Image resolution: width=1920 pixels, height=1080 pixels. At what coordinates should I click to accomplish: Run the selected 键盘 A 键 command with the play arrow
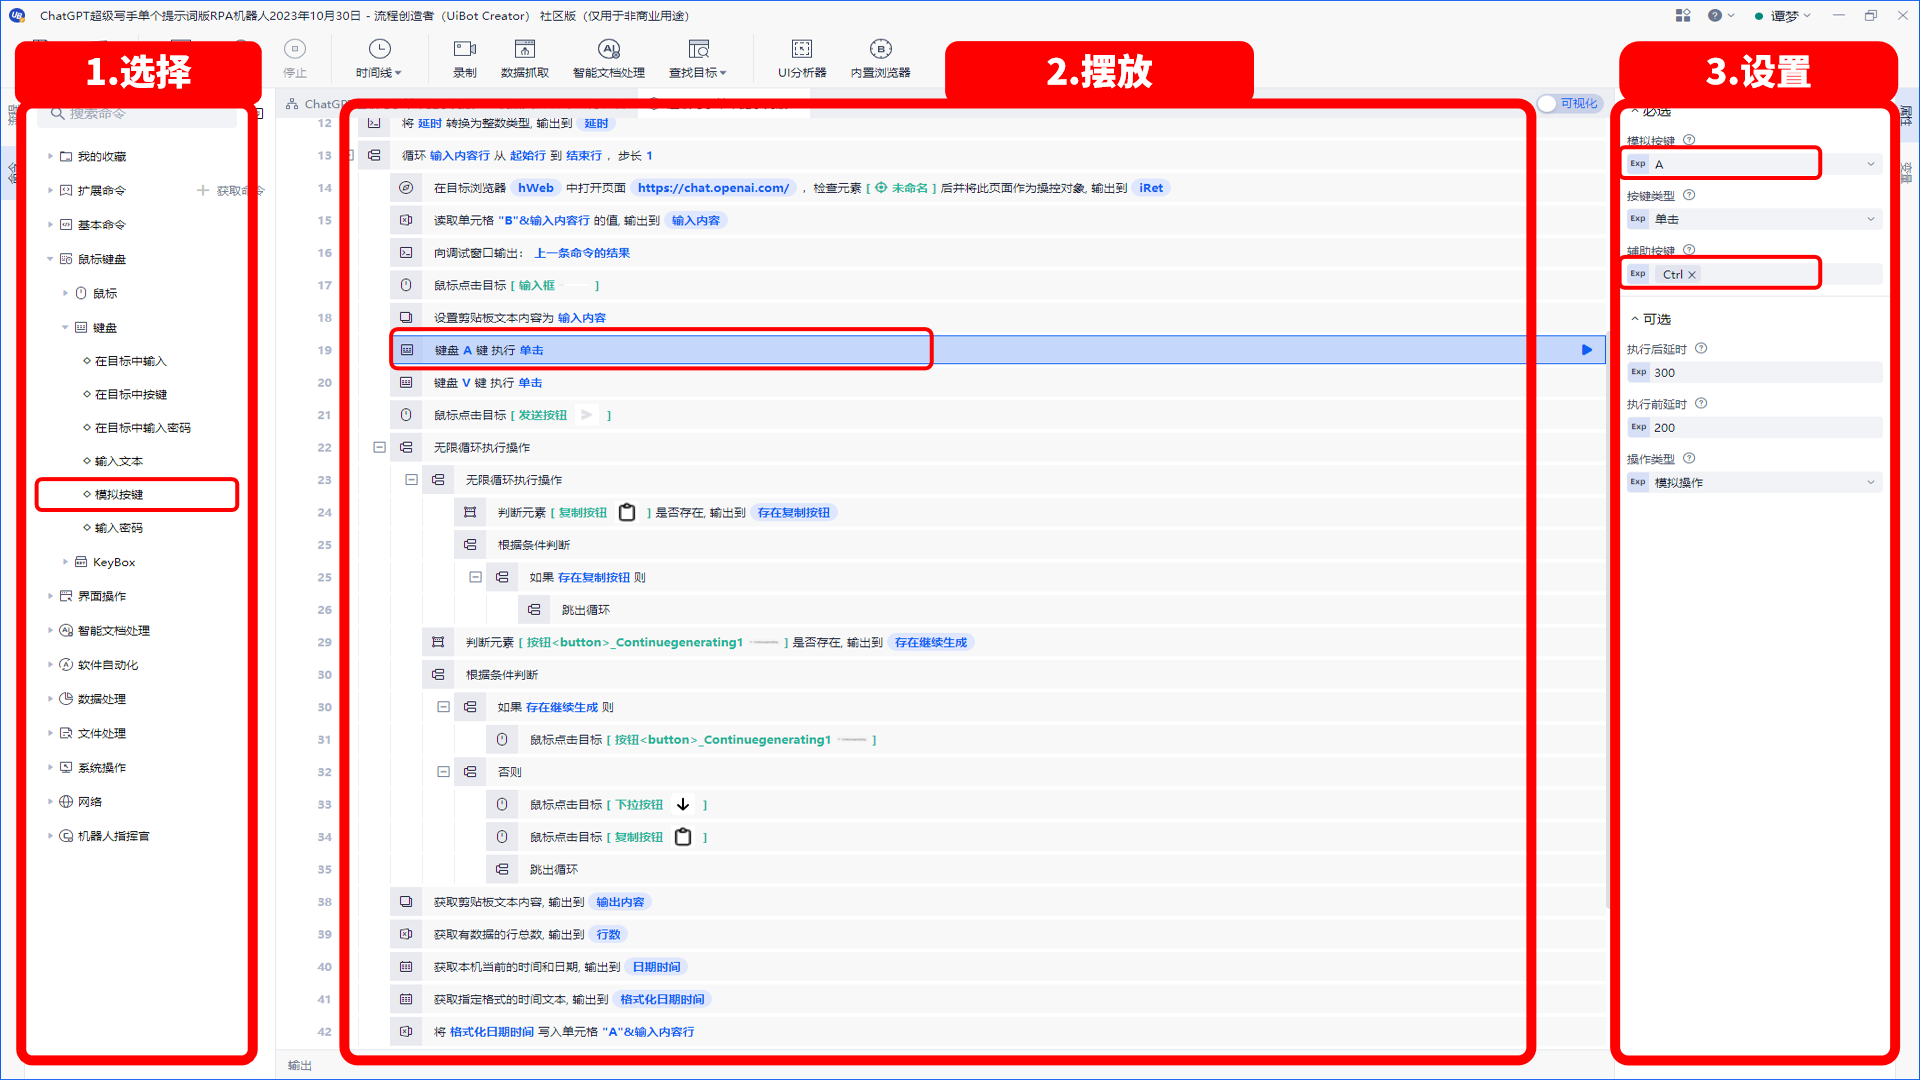tap(1587, 350)
